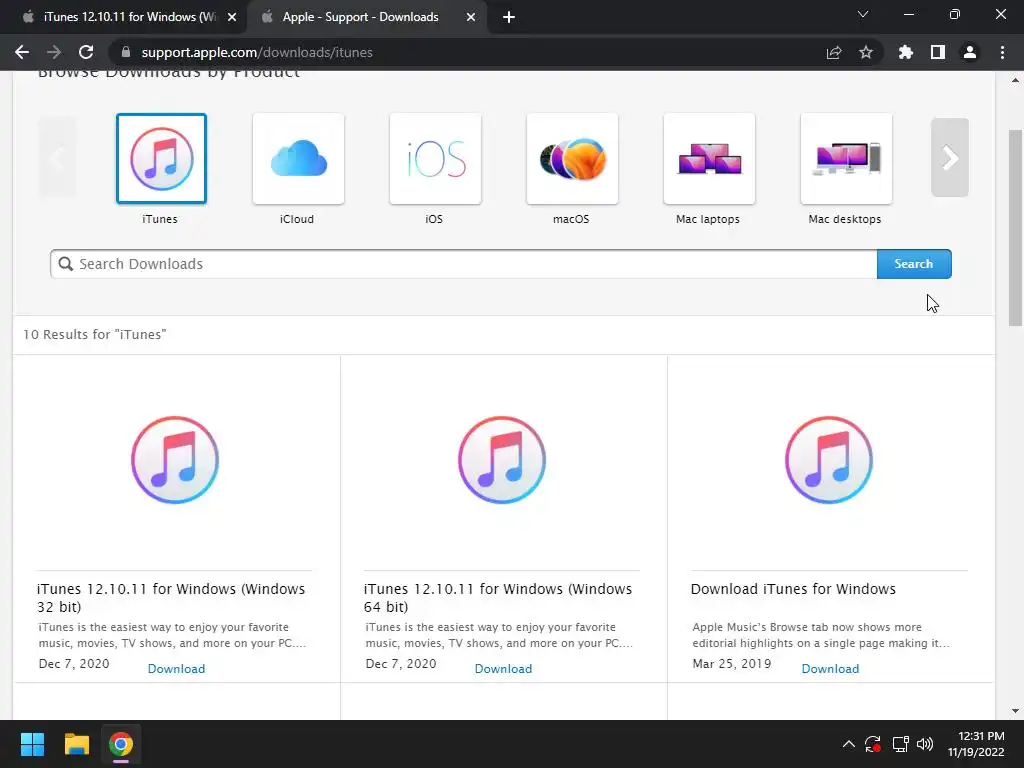The height and width of the screenshot is (768, 1024).
Task: Open network settings tray icon
Action: coord(901,744)
